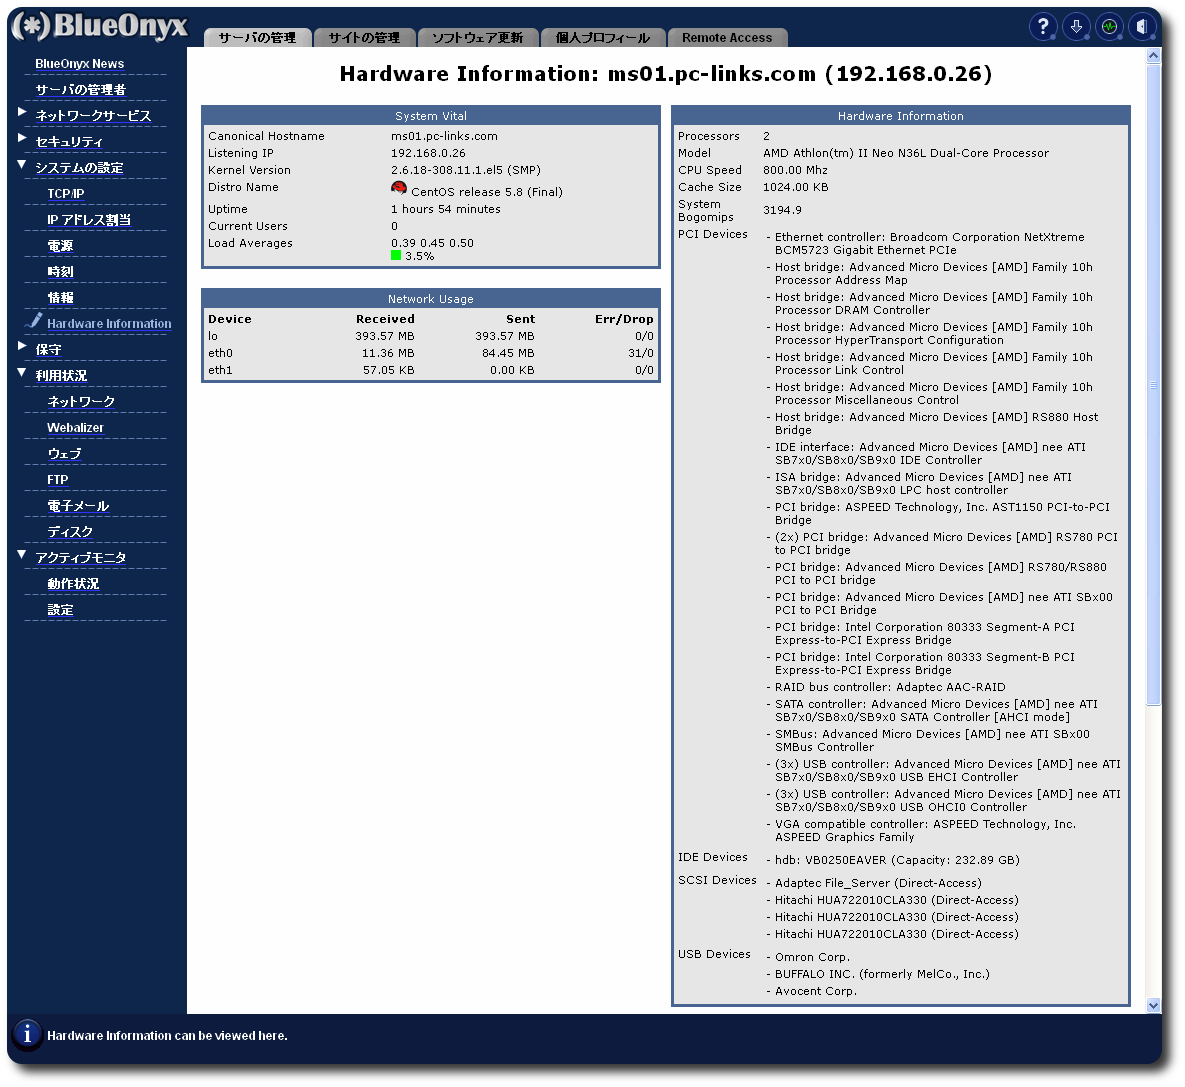The image size is (1185, 1087).
Task: Collapse the アクティブモニタ menu arrow
Action: click(22, 555)
